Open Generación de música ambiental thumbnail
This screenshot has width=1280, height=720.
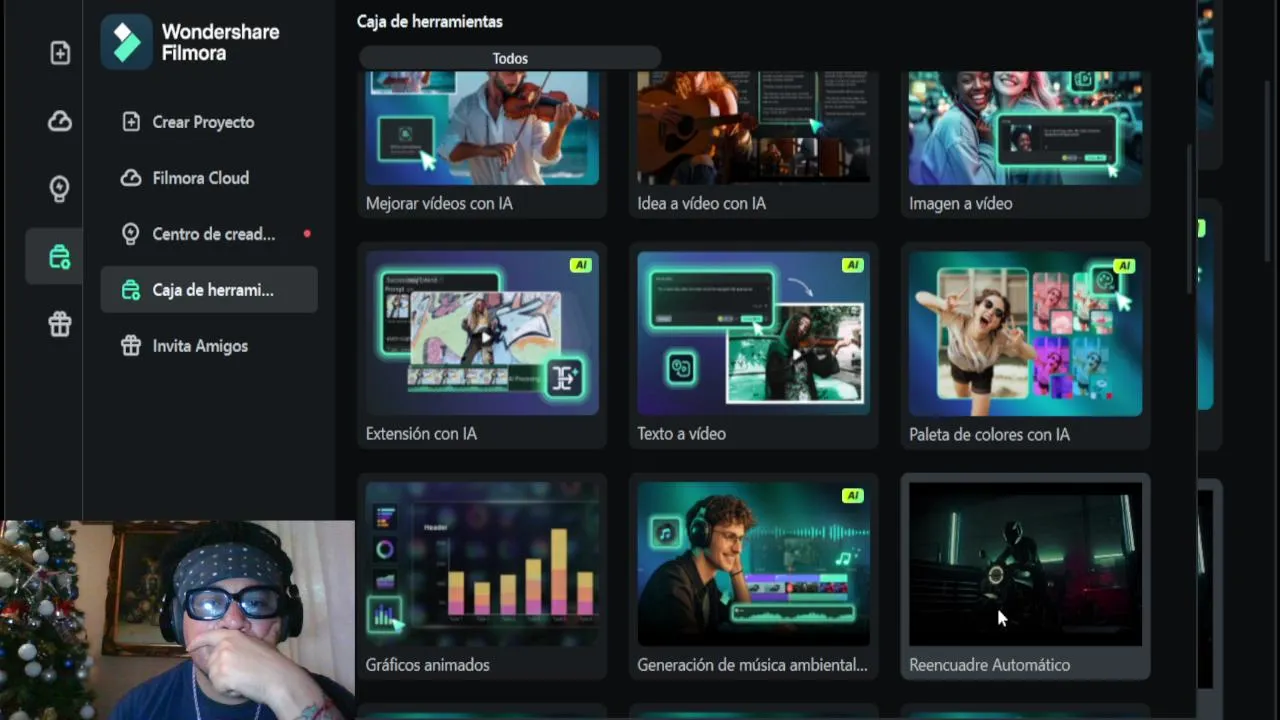point(754,564)
